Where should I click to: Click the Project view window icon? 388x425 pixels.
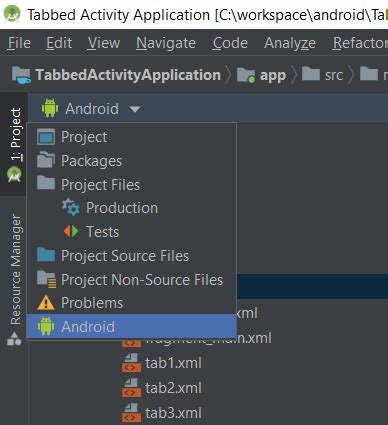46,137
